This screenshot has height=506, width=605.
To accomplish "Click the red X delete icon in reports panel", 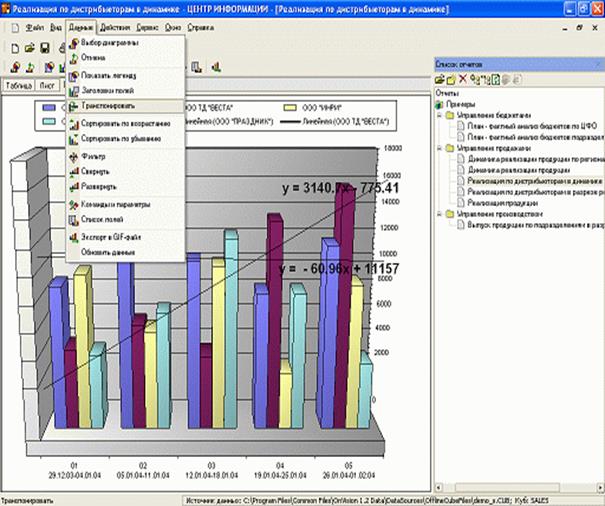I will (x=463, y=78).
